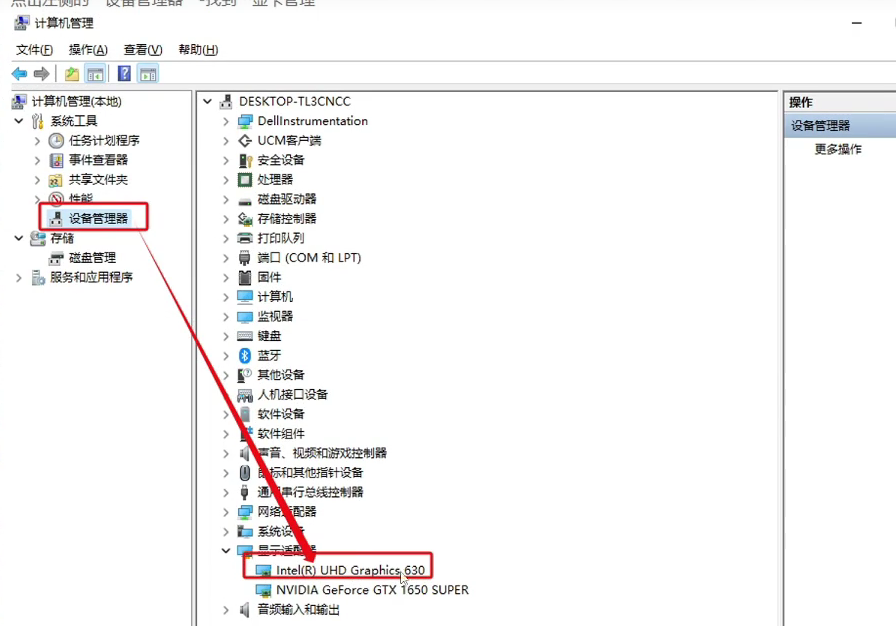Open the 文件(F) menu
Viewport: 896px width, 626px height.
(x=34, y=50)
